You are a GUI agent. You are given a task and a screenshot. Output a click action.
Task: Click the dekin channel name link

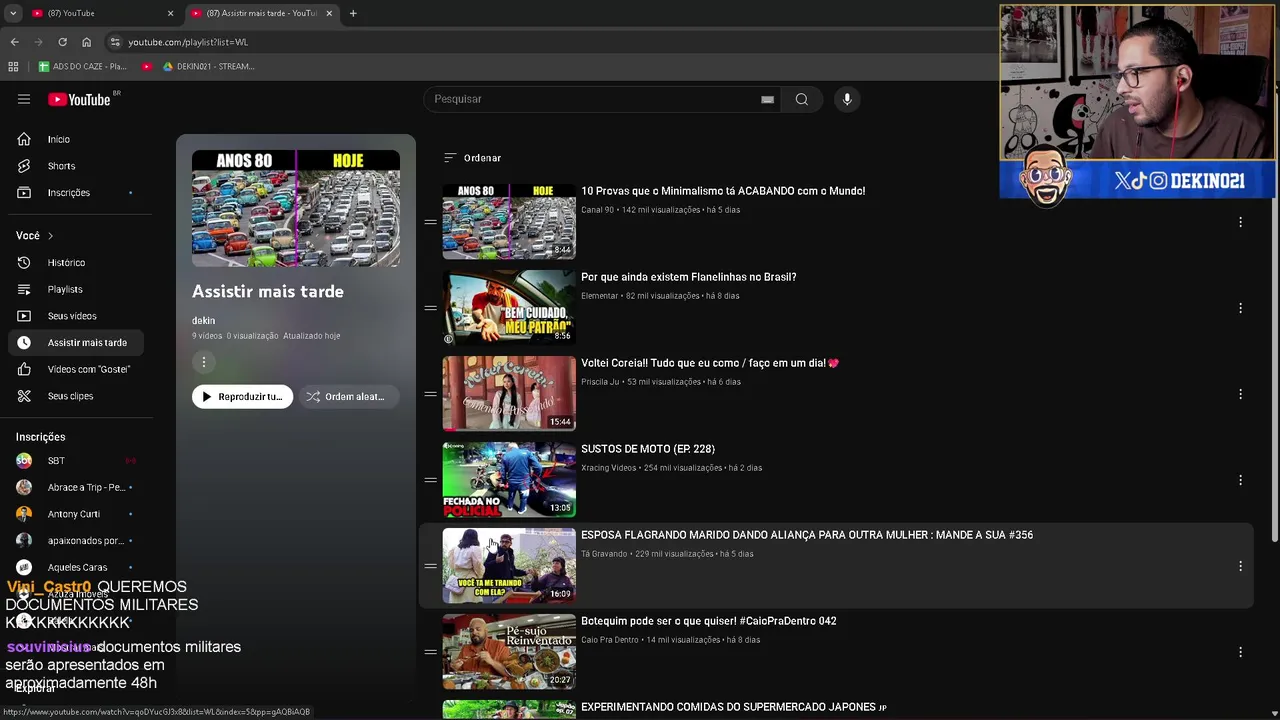(x=203, y=320)
